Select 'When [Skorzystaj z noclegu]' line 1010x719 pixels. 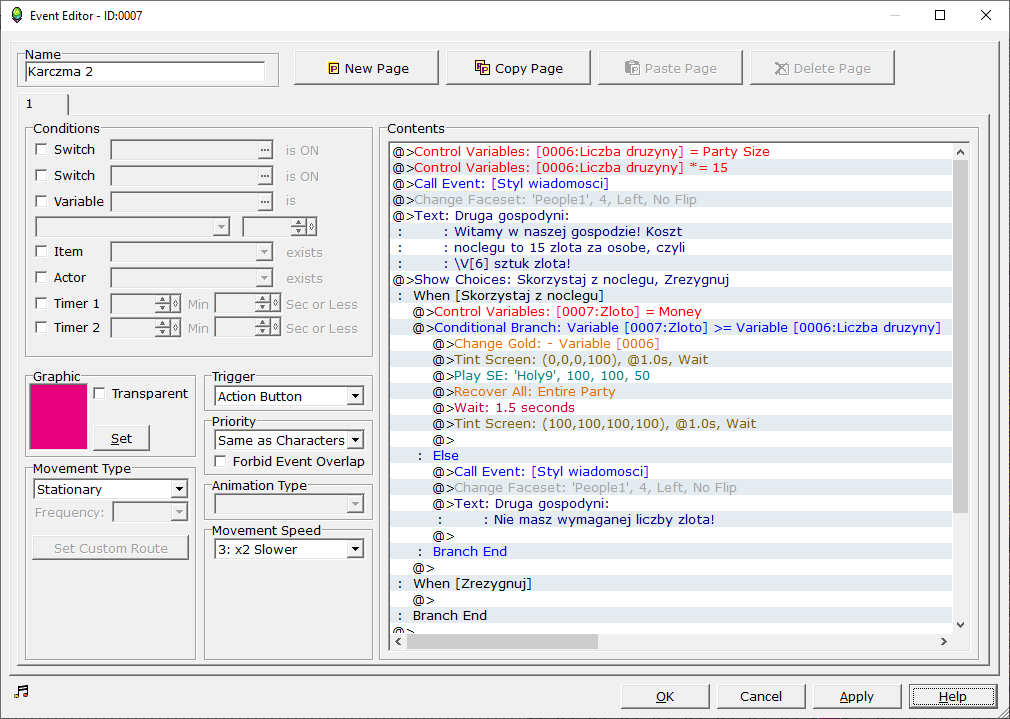(671, 296)
